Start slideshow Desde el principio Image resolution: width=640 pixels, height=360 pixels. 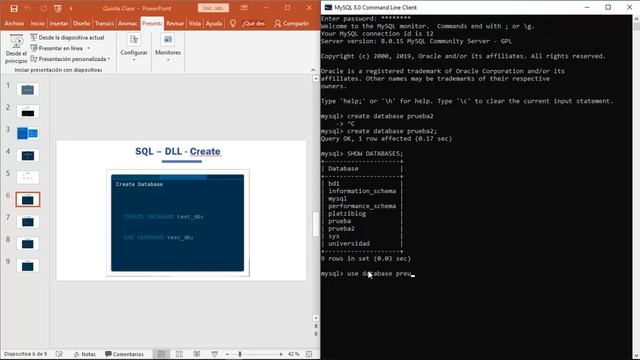16,49
